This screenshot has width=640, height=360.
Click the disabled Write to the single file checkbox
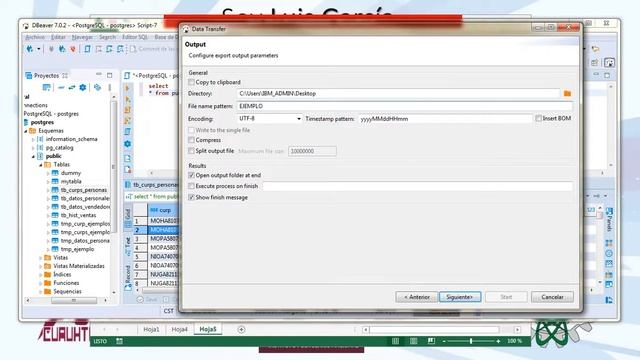point(191,130)
